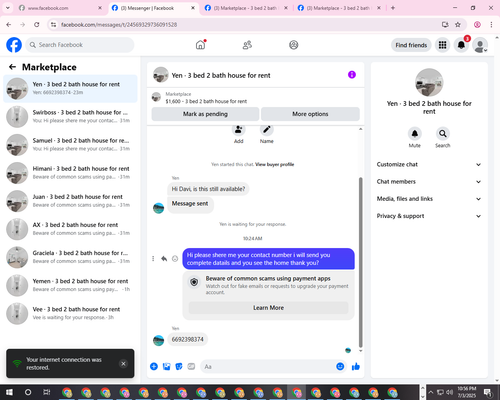This screenshot has width=500, height=400.
Task: Open Windows Start button
Action: 9,392
